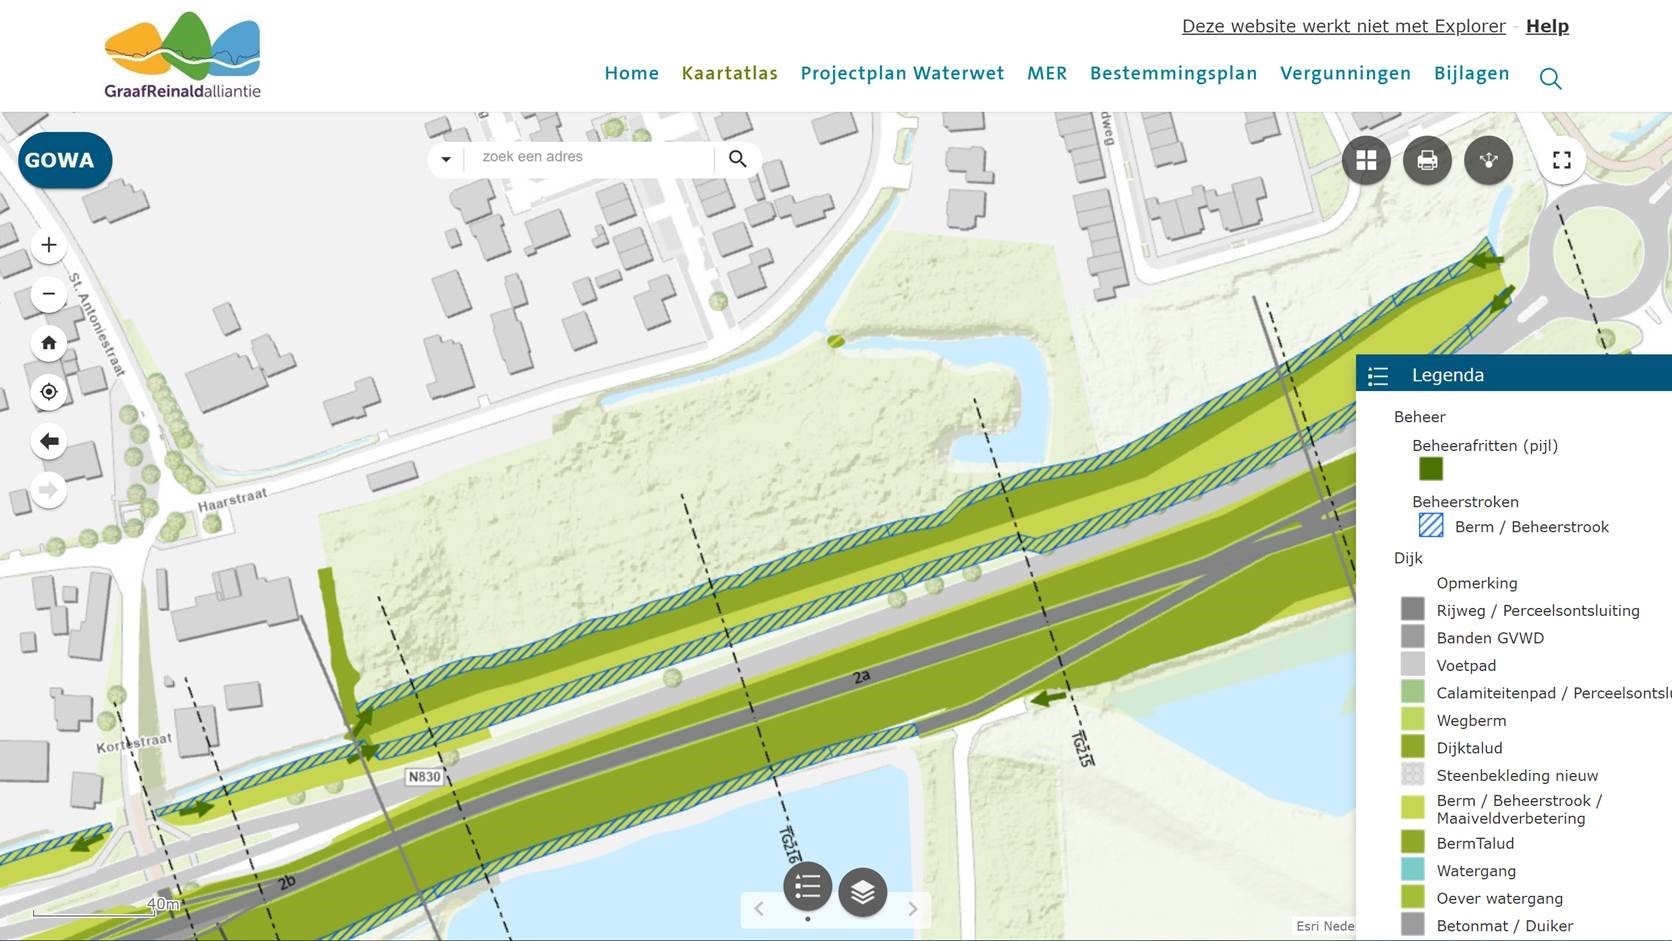Click the Esri attribution text
Image resolution: width=1672 pixels, height=941 pixels.
[x=1325, y=926]
